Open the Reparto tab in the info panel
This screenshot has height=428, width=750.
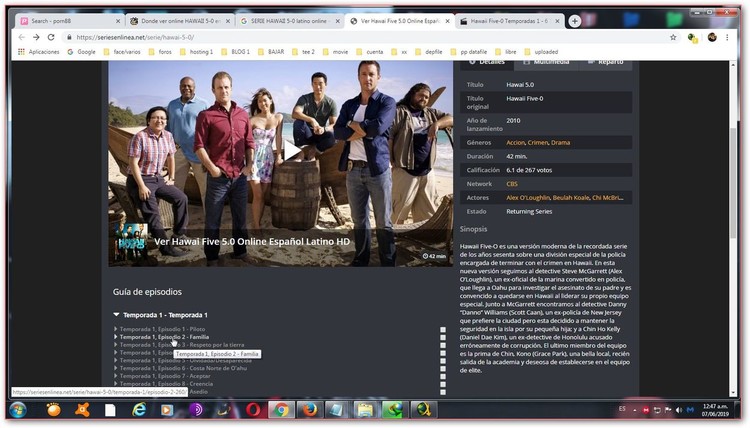606,62
